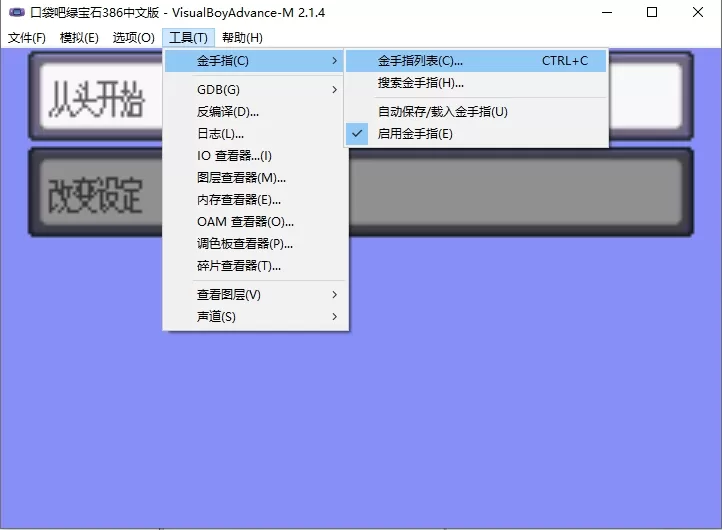Choose 搜索金手指(H)... entry
Viewport: 722px width, 530px height.
[476, 83]
